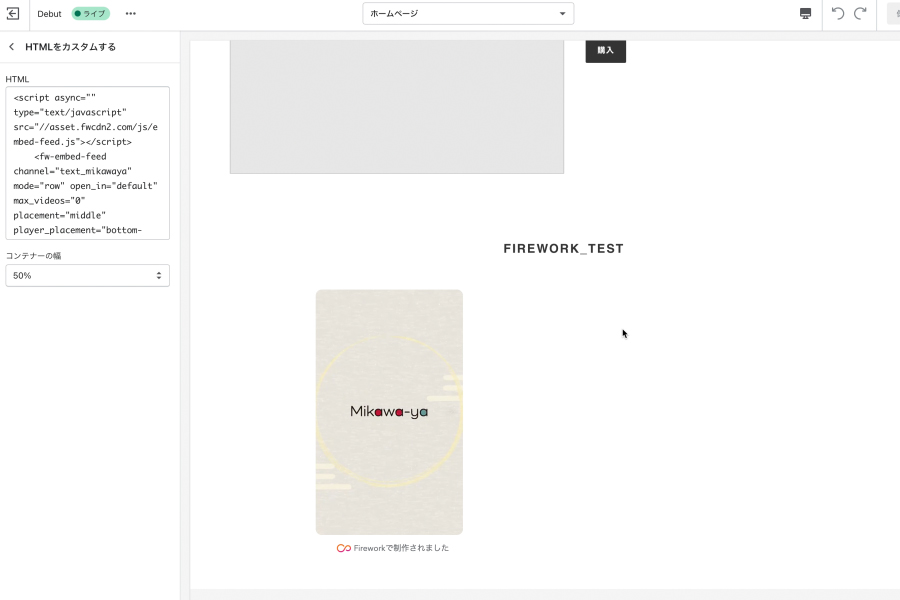900x600 pixels.
Task: Open the コンテナーの幅 50% dropdown
Action: [x=88, y=276]
